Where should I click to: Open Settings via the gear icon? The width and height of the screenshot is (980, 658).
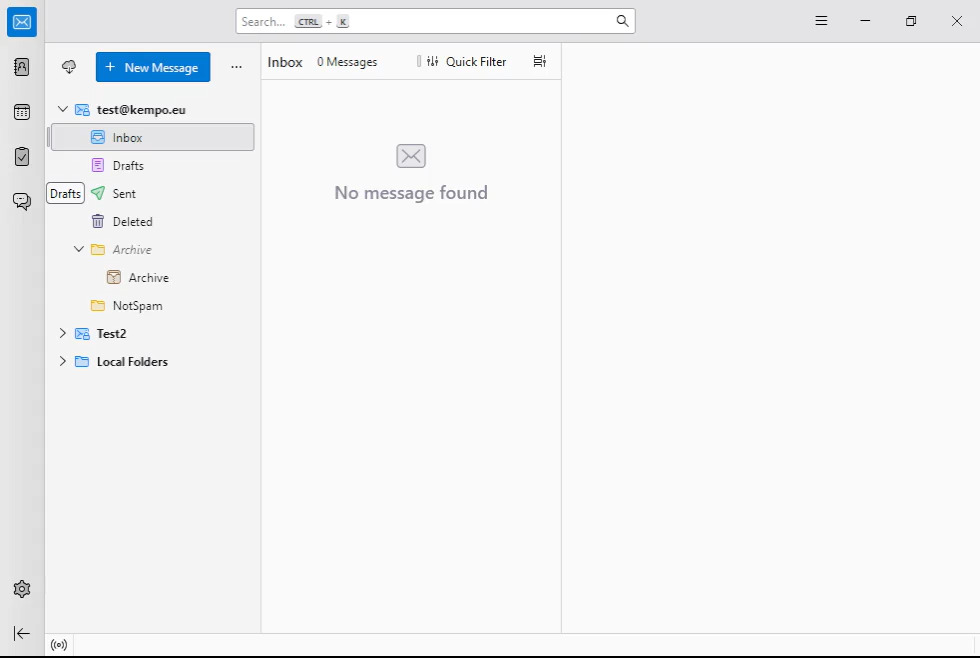[x=22, y=589]
